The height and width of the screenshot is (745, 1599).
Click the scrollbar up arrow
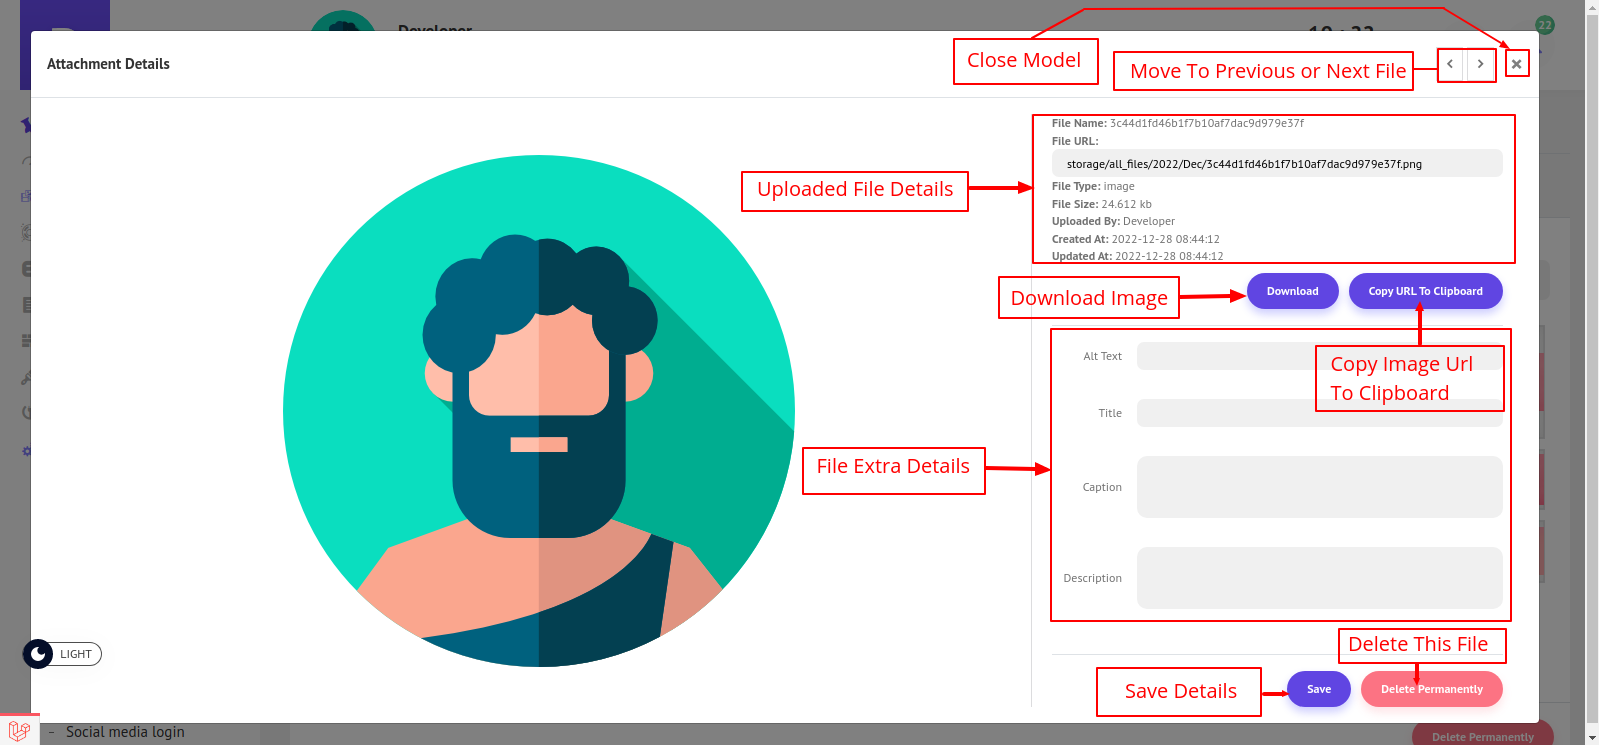1591,7
